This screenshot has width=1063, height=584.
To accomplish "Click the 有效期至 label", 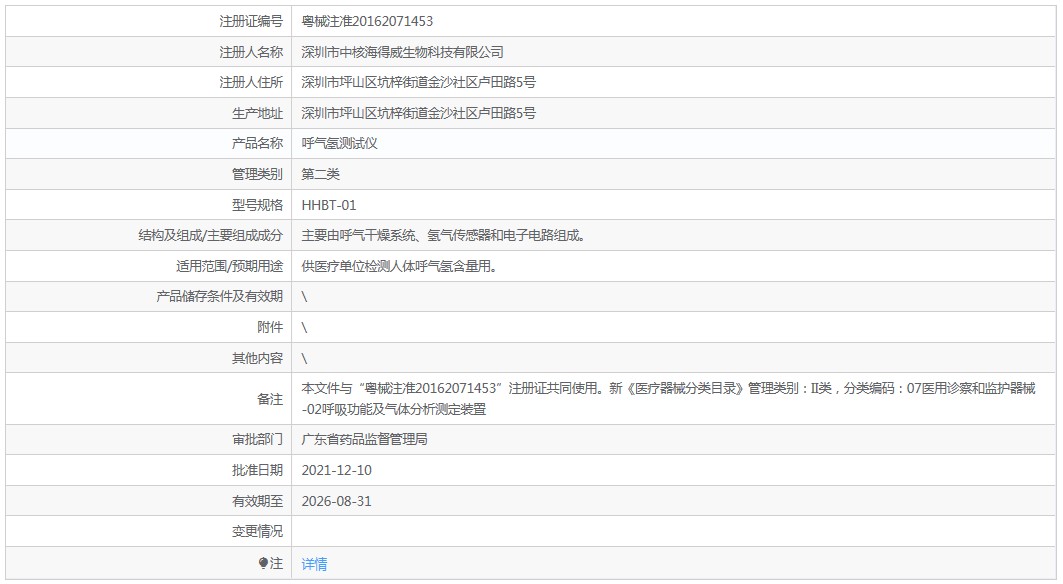I will pos(257,501).
